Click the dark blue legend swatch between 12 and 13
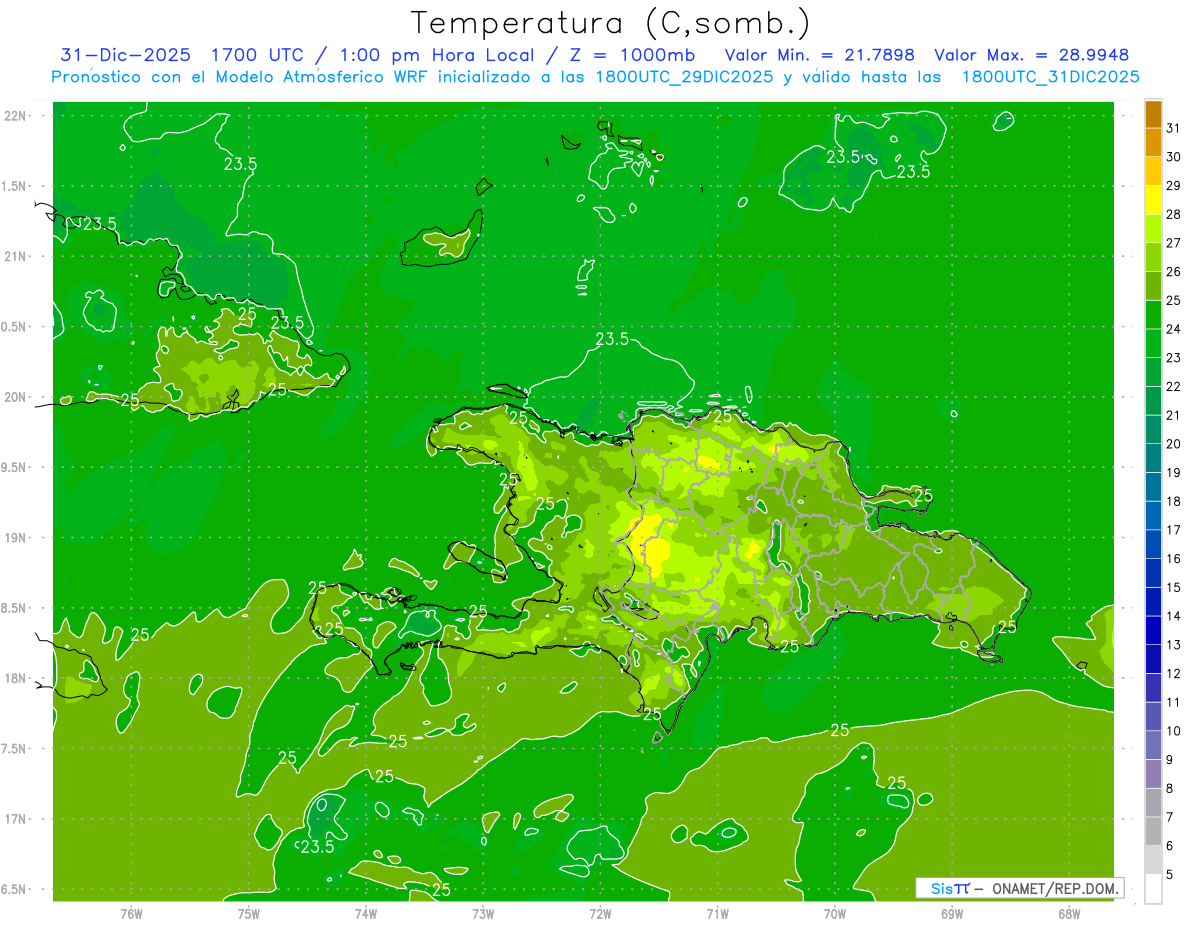1200x927 pixels. [x=1153, y=659]
